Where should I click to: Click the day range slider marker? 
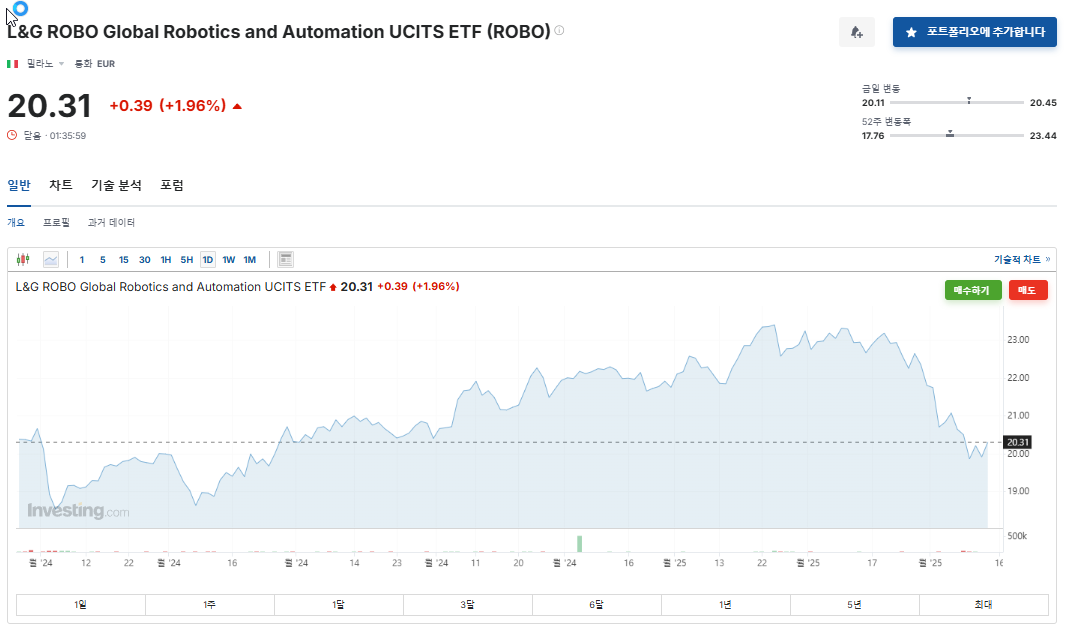pyautogui.click(x=968, y=101)
